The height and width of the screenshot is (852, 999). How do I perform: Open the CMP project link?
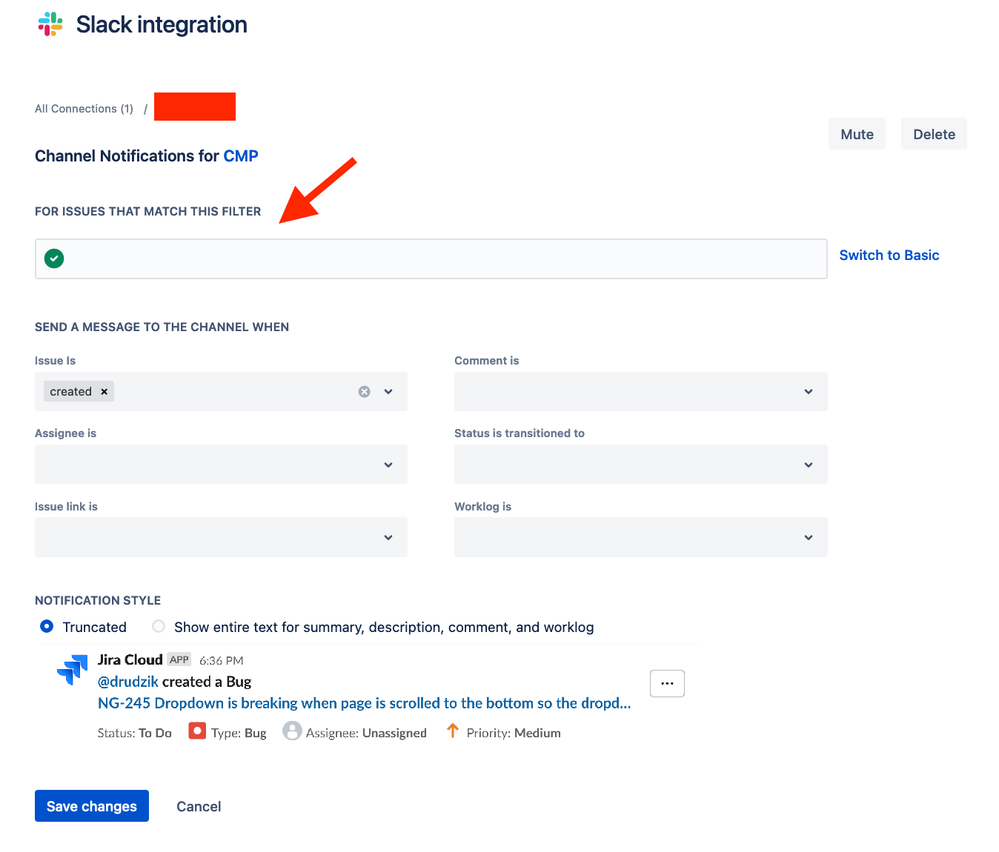(241, 156)
